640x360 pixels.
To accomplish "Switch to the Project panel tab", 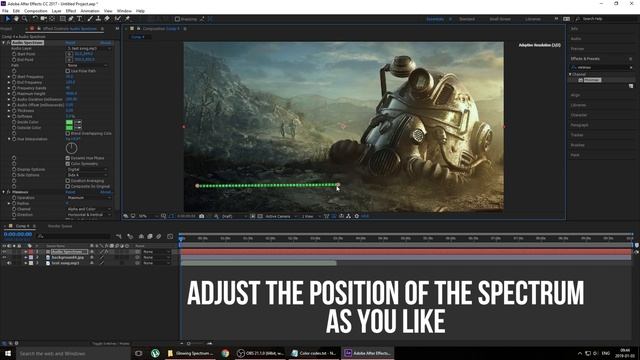I will (7, 29).
